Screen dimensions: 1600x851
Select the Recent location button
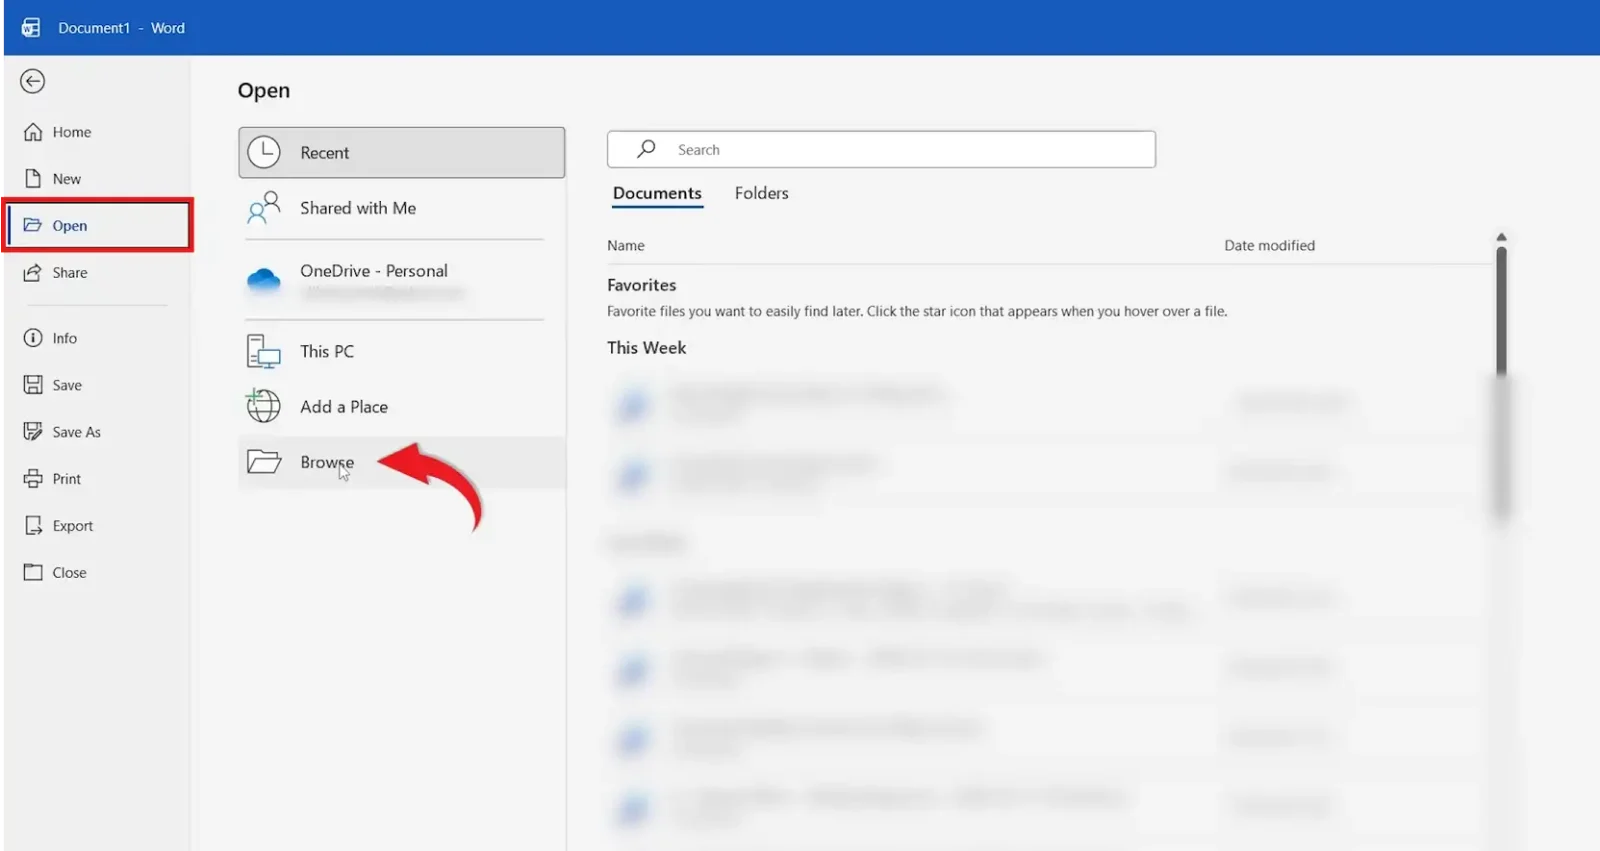tap(401, 152)
